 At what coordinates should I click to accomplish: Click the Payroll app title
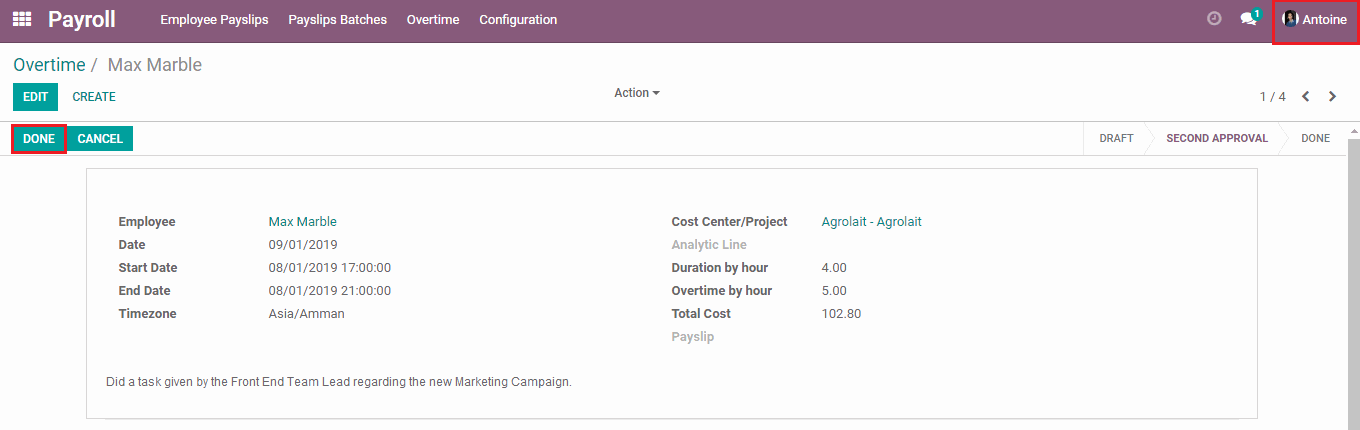point(82,19)
